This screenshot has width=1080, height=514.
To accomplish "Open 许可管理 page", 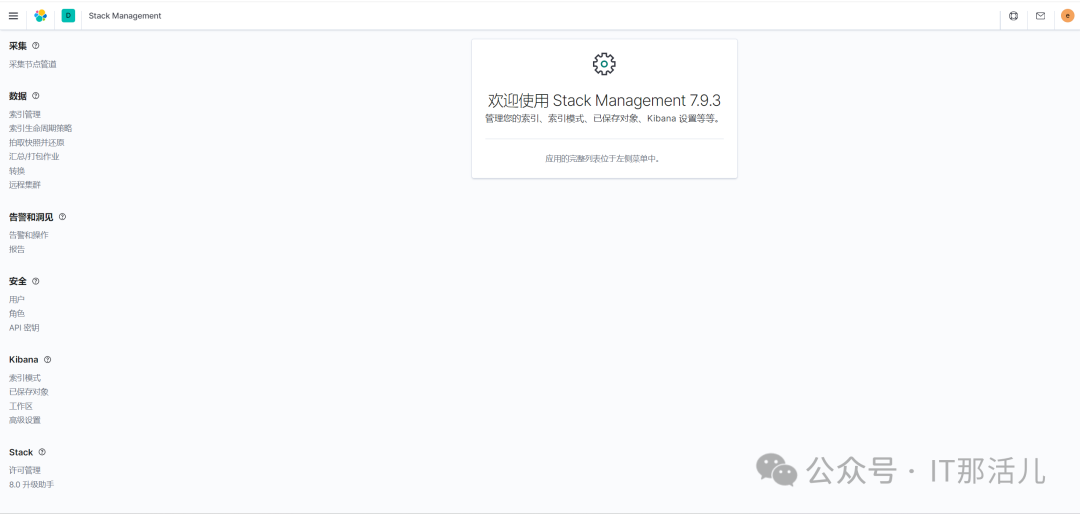I will point(25,471).
